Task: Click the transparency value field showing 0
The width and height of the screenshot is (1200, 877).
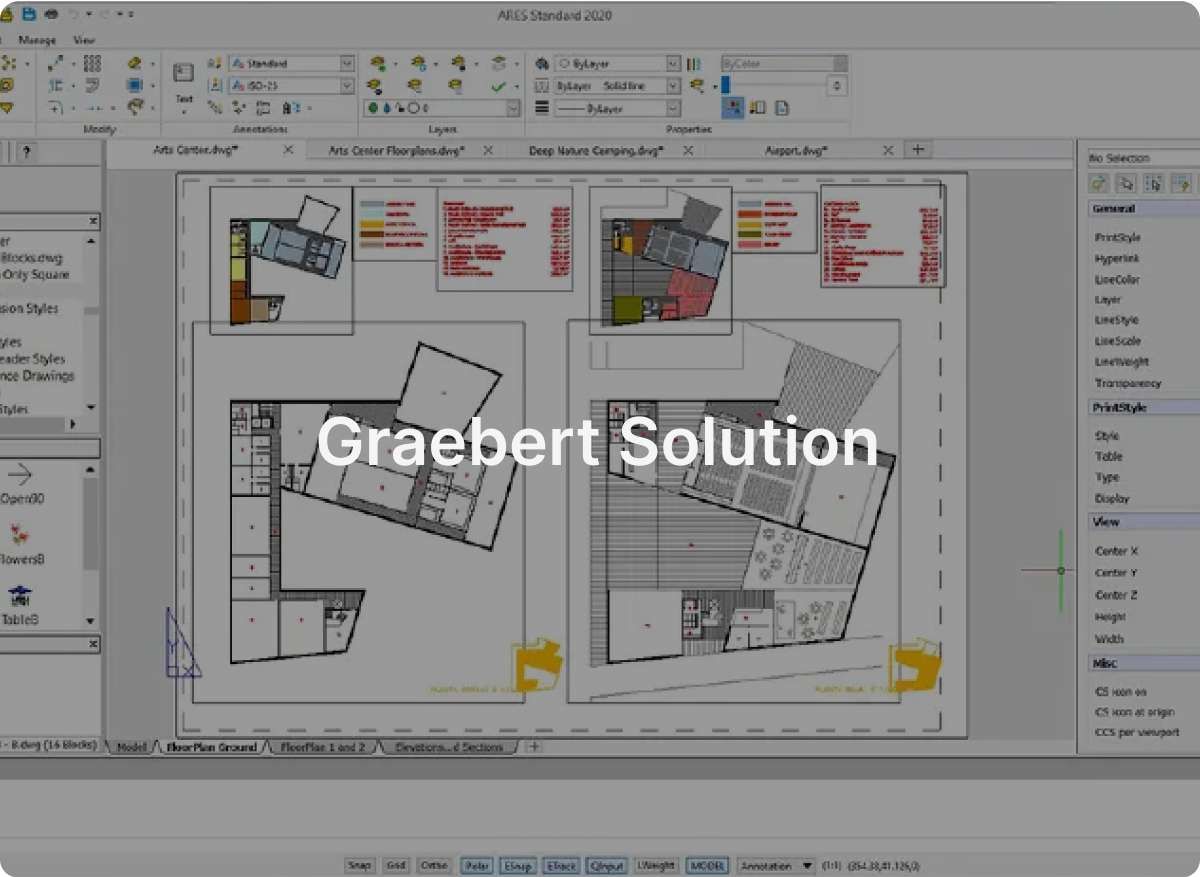Action: [x=837, y=86]
